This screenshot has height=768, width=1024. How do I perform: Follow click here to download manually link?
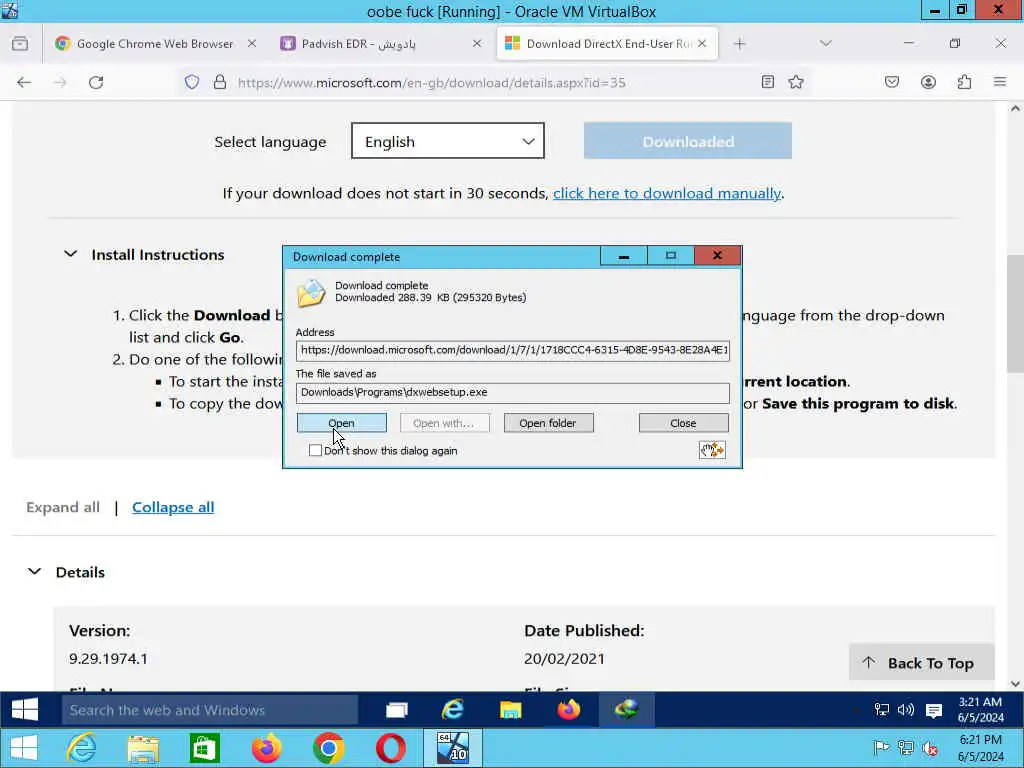tap(667, 193)
